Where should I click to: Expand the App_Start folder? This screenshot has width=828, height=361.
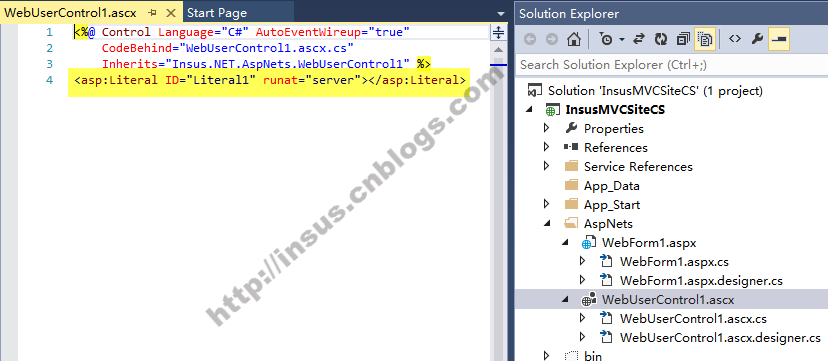click(x=547, y=204)
